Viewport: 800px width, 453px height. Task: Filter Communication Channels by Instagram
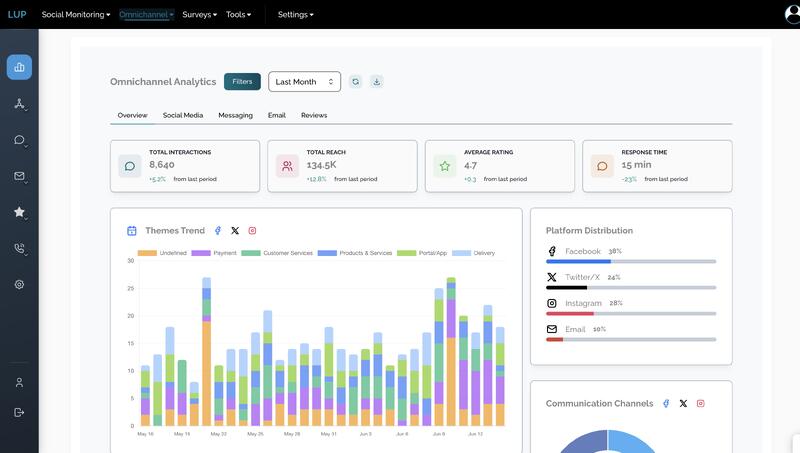coord(701,404)
